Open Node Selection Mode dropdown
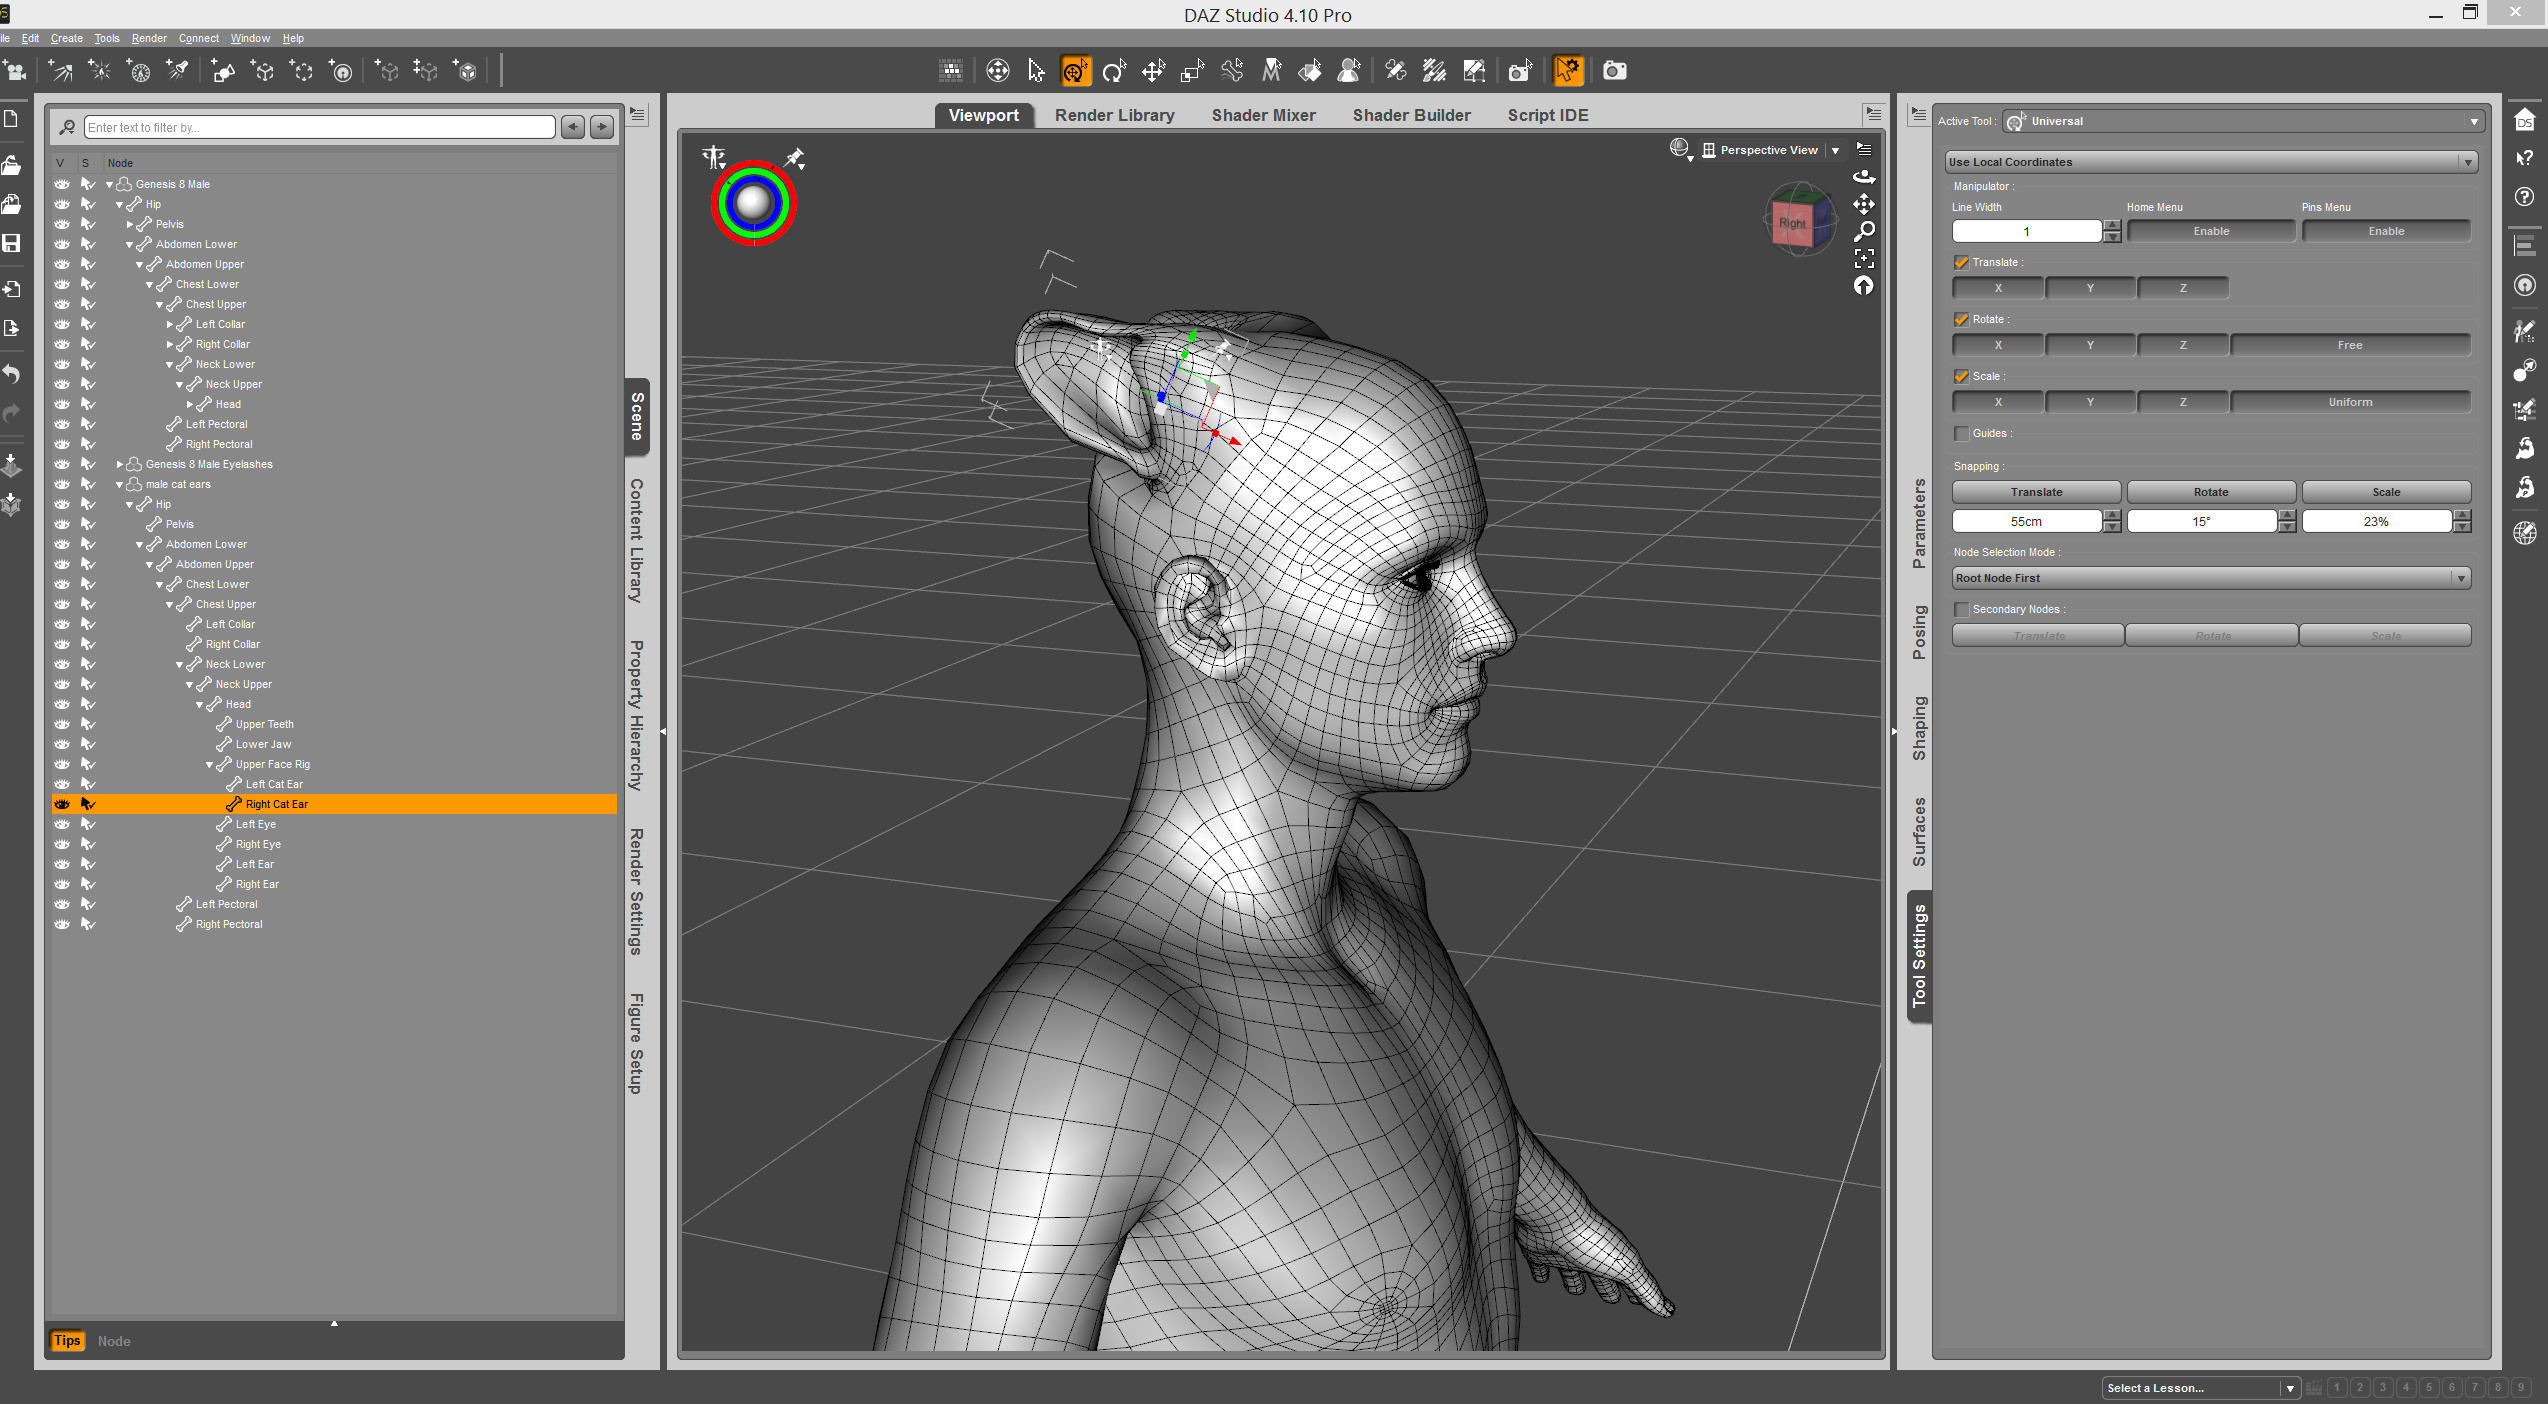The height and width of the screenshot is (1404, 2548). click(x=2211, y=578)
